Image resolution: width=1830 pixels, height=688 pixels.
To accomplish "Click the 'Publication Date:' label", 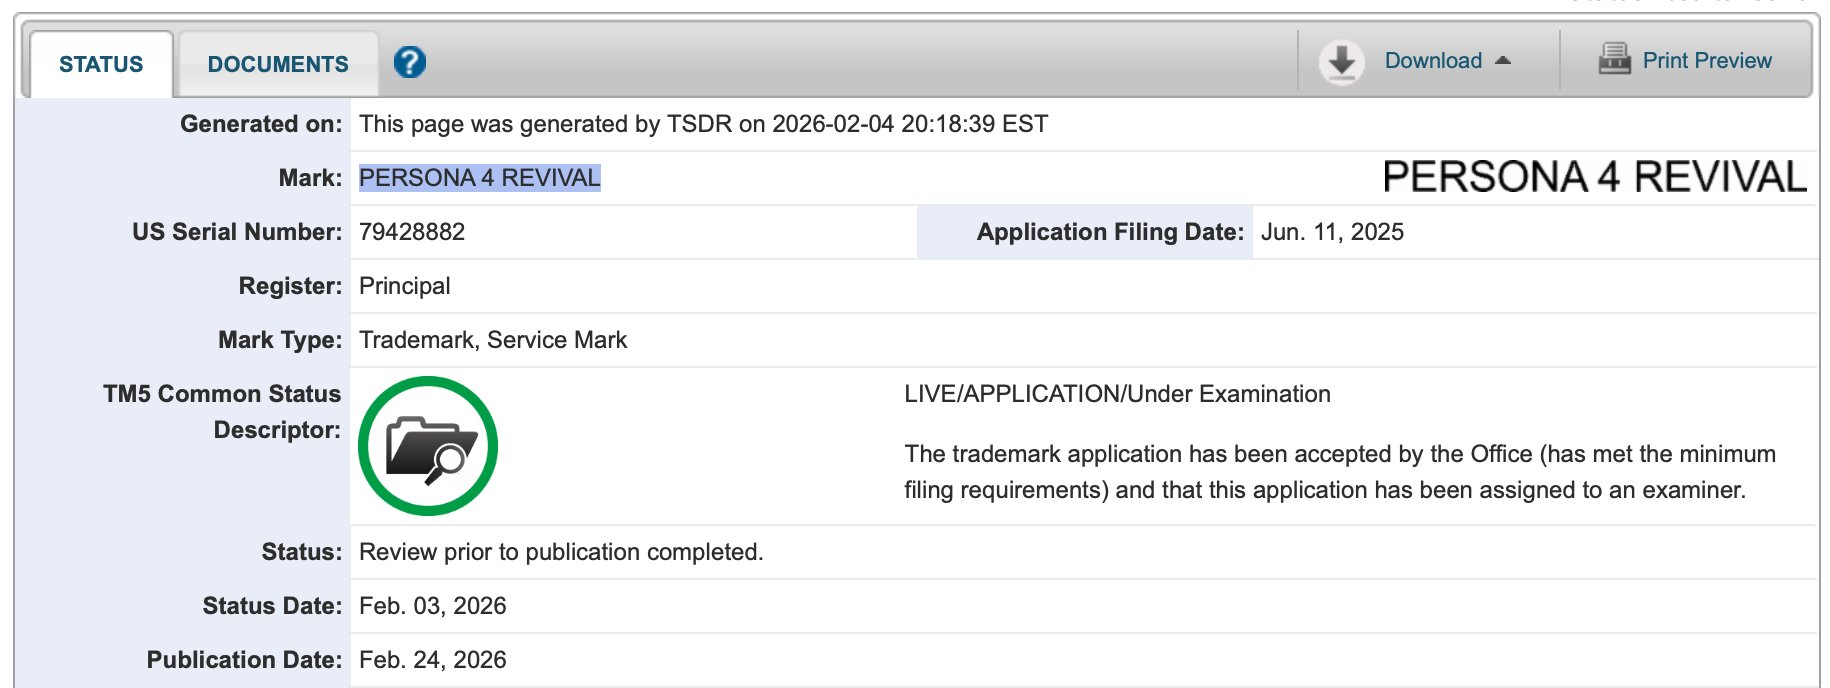I will click(244, 660).
